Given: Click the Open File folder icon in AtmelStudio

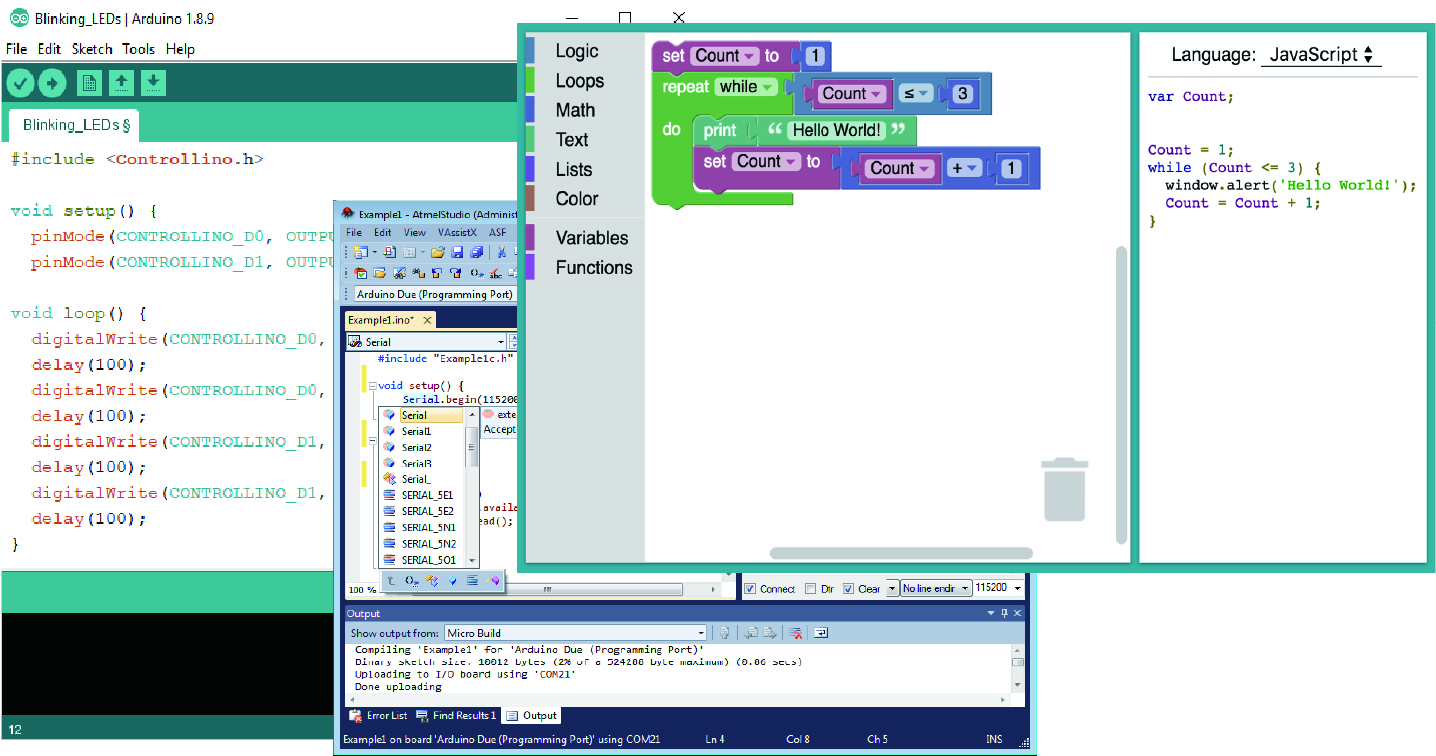Looking at the screenshot, I should (x=438, y=252).
